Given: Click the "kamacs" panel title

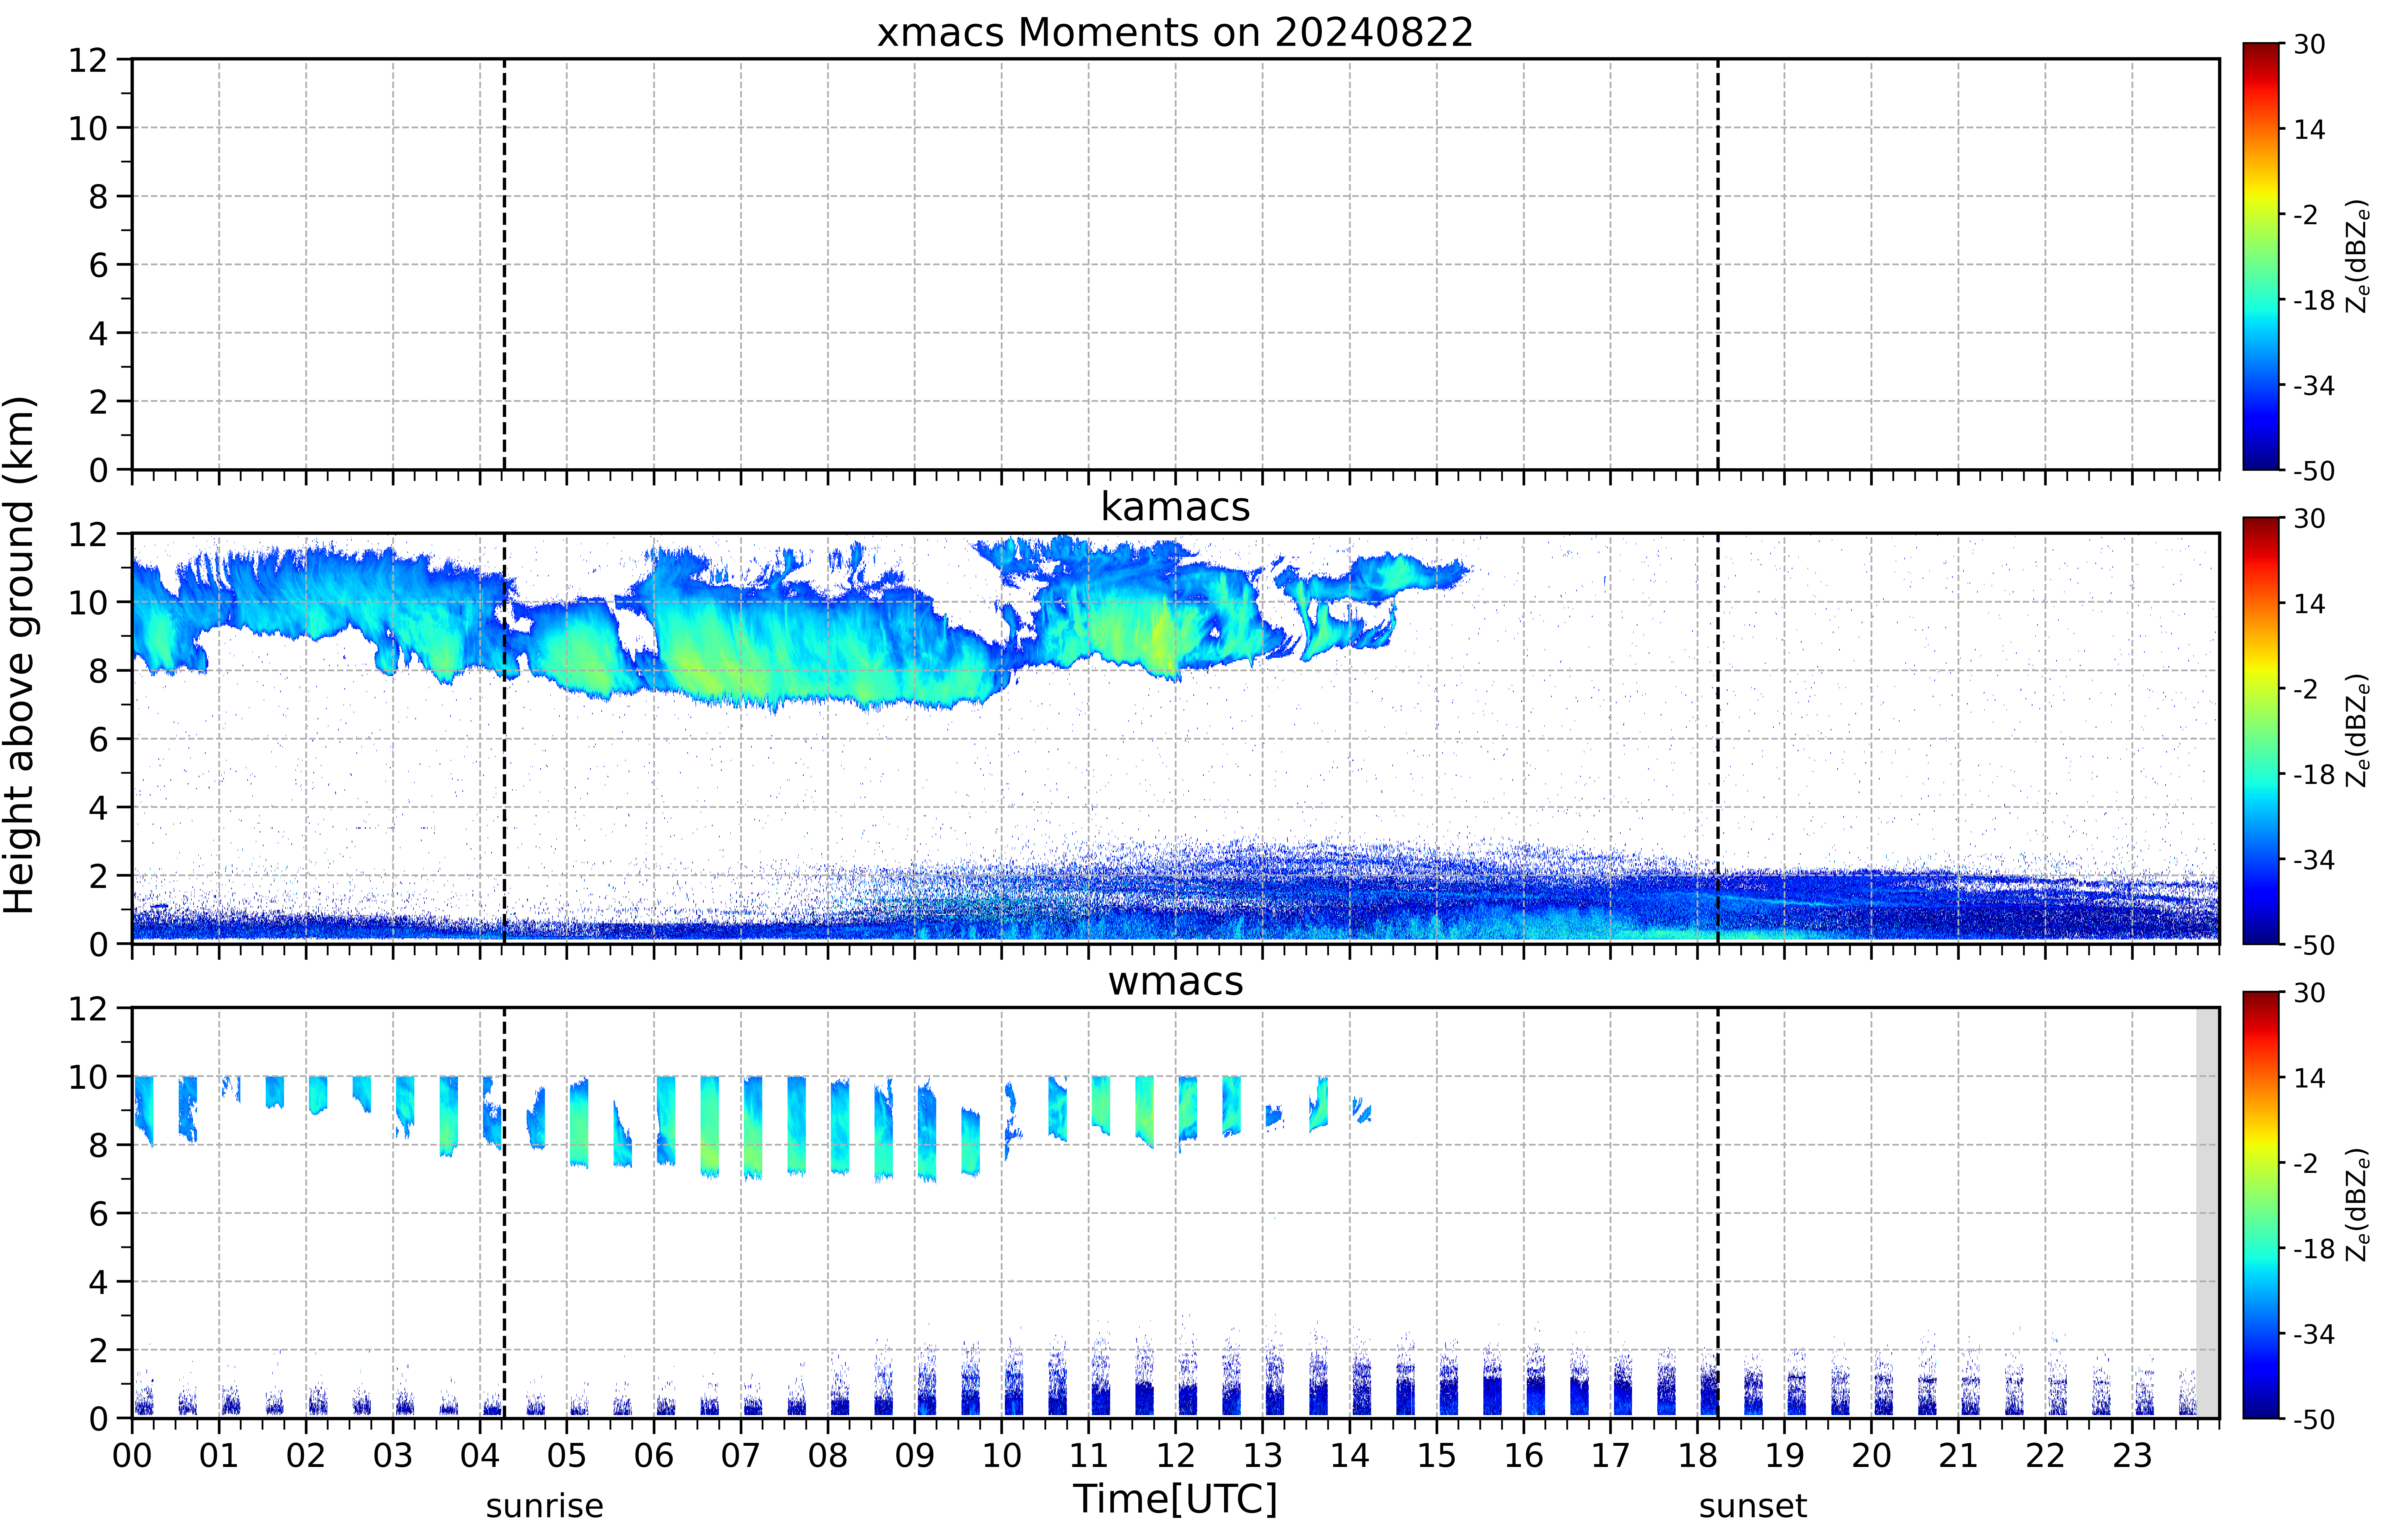Looking at the screenshot, I should (1175, 507).
